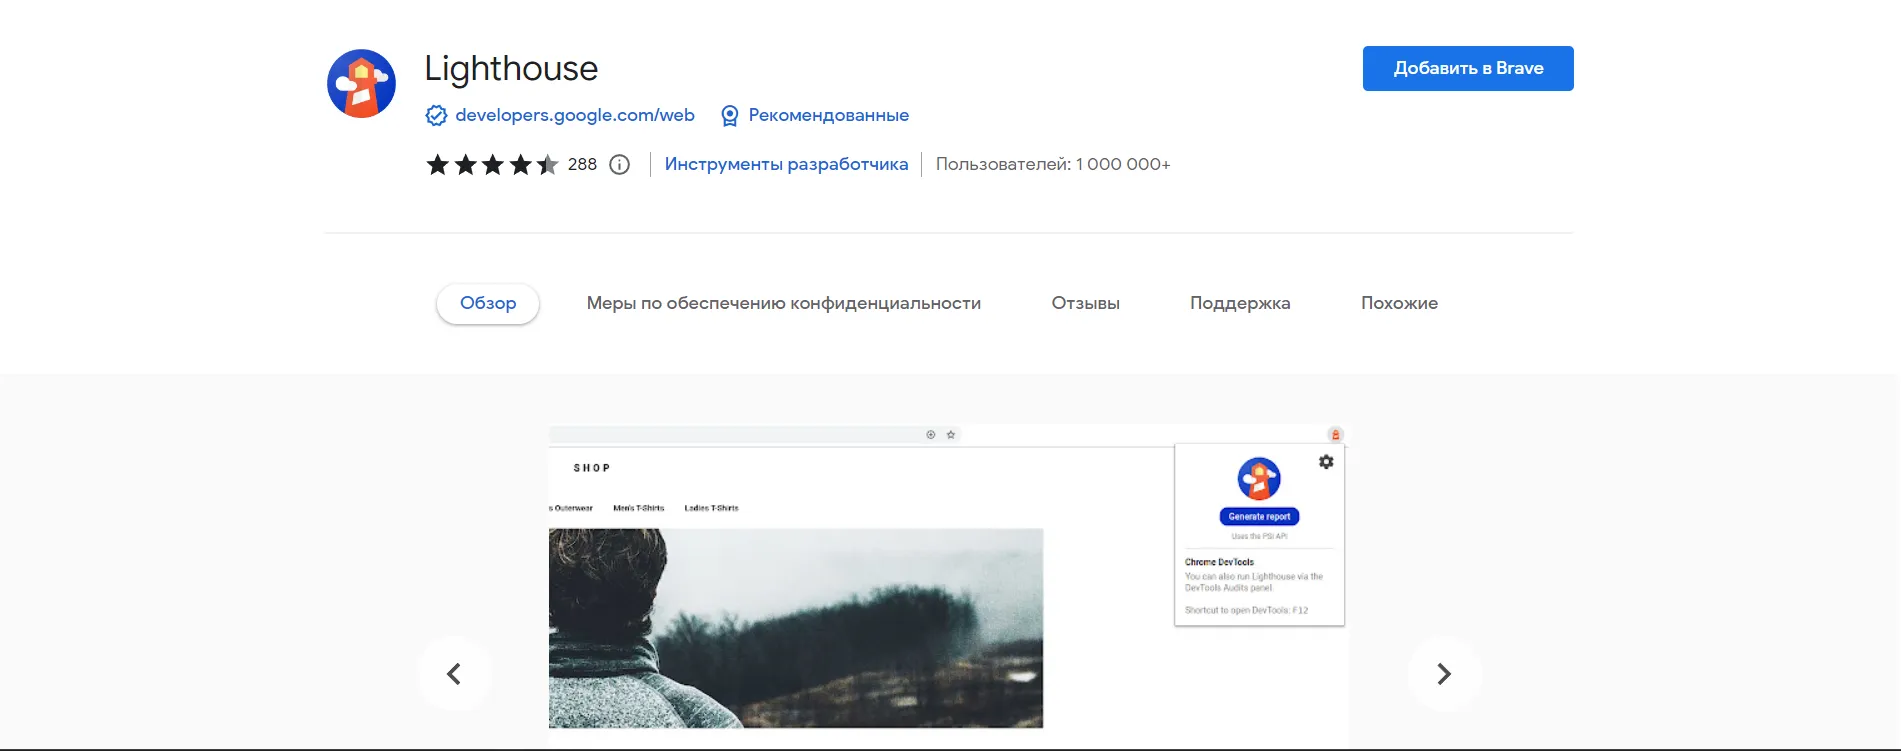Viewport: 1901px width, 751px height.
Task: Open the Похожие tab
Action: click(x=1399, y=303)
